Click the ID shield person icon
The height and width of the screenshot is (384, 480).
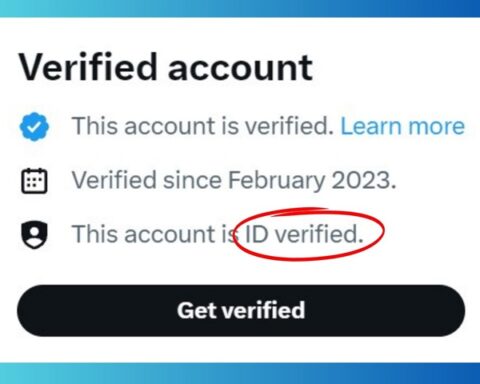pyautogui.click(x=34, y=235)
